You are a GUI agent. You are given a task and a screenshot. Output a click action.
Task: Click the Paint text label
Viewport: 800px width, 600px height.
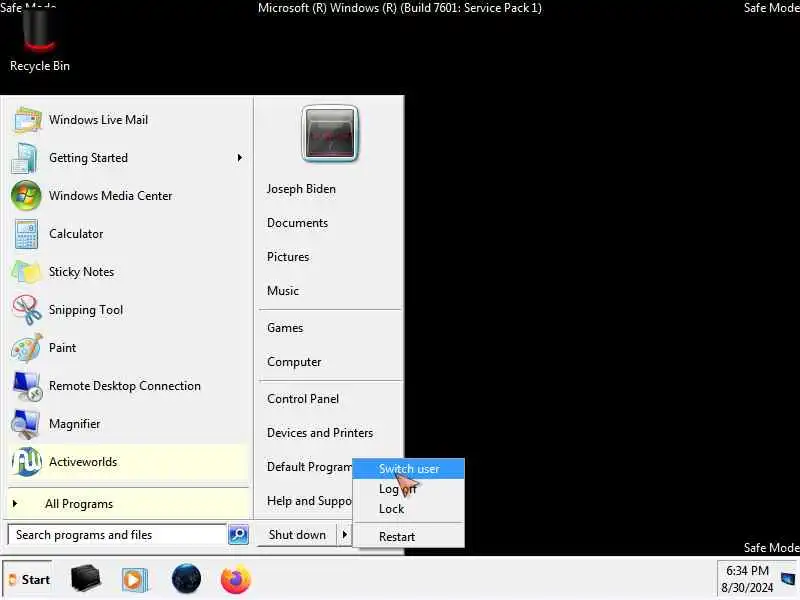click(62, 348)
